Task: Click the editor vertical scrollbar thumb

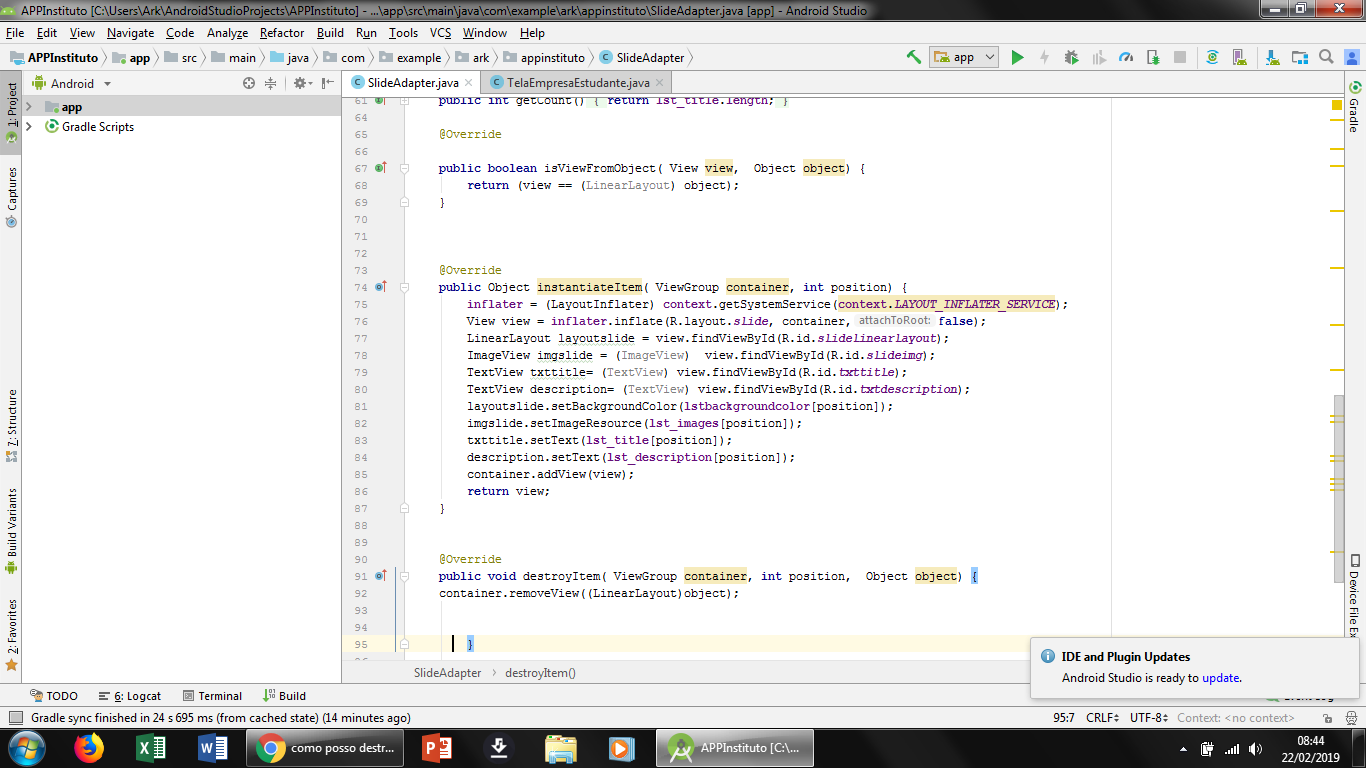Action: (x=1338, y=488)
